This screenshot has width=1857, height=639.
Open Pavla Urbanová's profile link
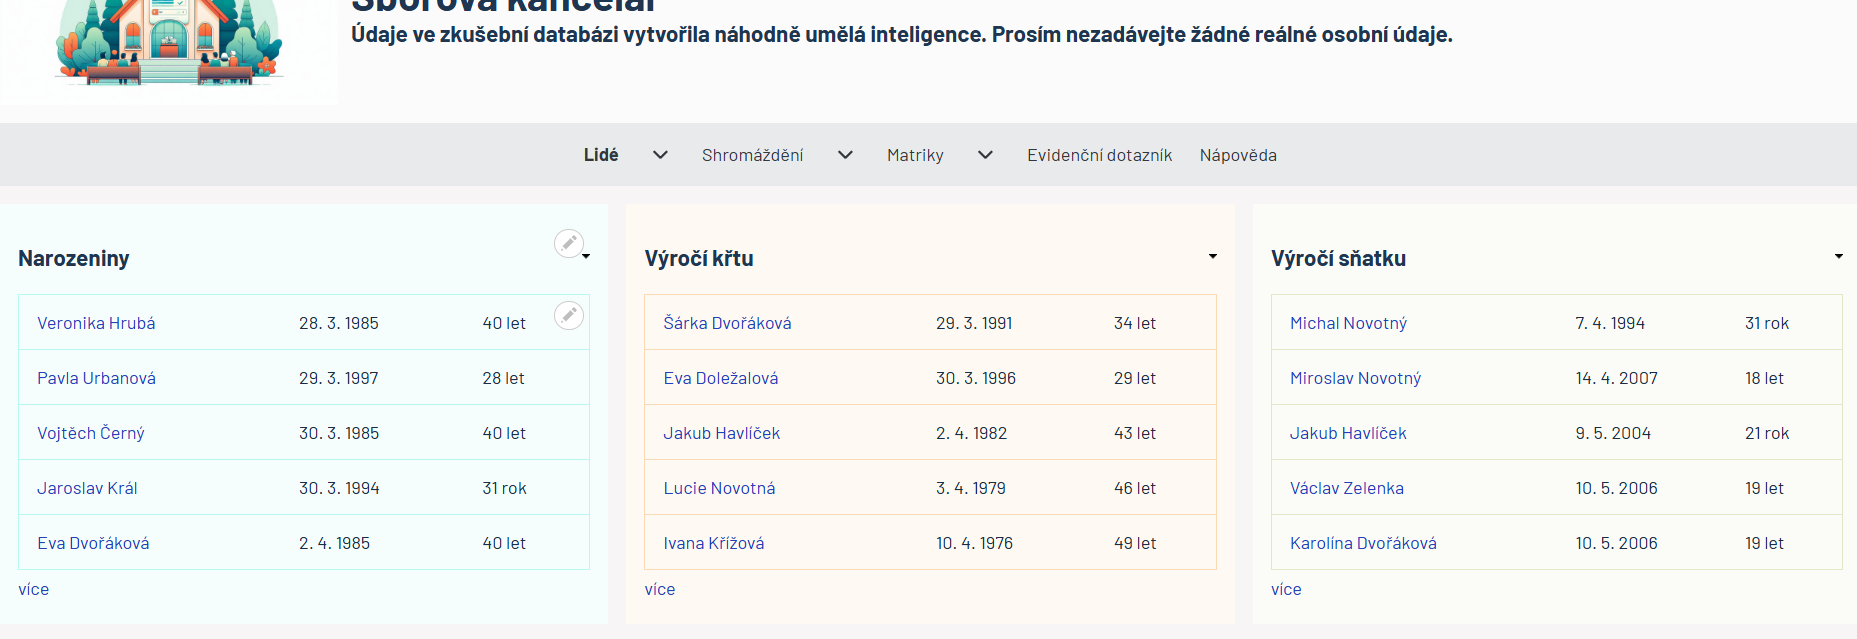coord(97,378)
